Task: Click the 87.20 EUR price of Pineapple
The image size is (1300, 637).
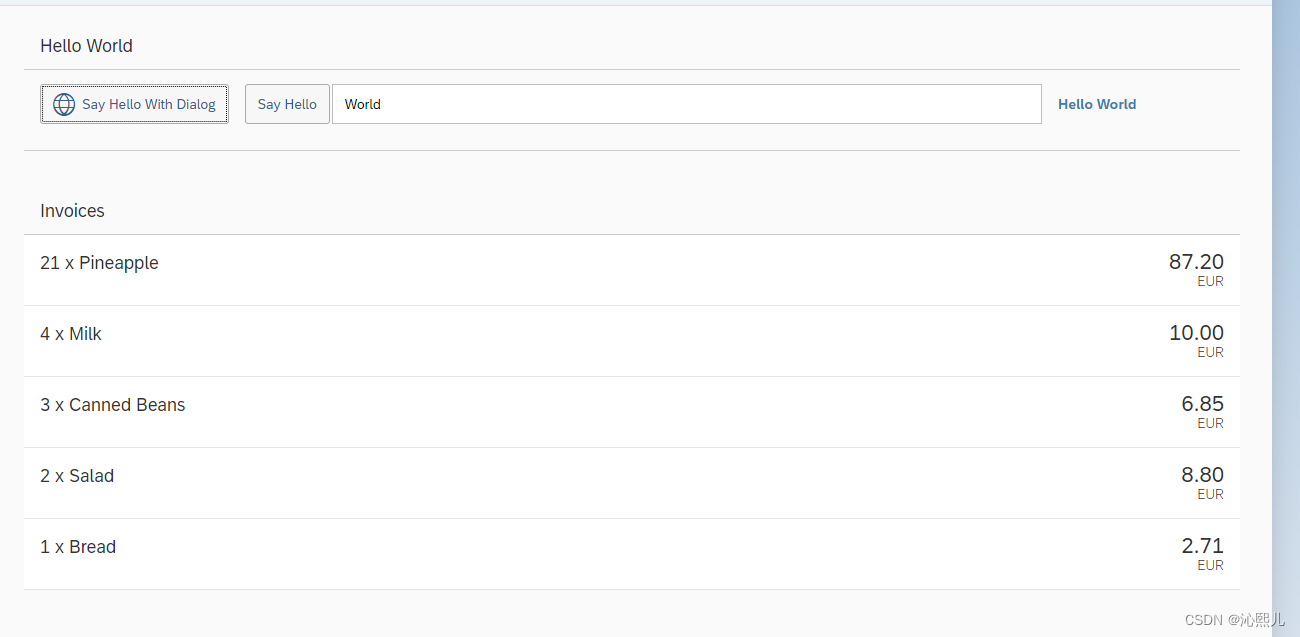Action: pyautogui.click(x=1196, y=261)
